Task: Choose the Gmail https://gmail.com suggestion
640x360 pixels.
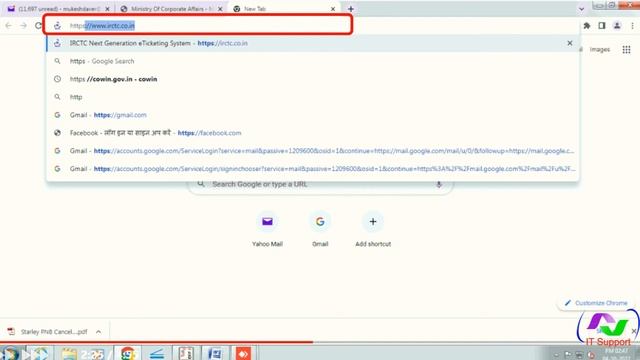Action: tap(313, 115)
